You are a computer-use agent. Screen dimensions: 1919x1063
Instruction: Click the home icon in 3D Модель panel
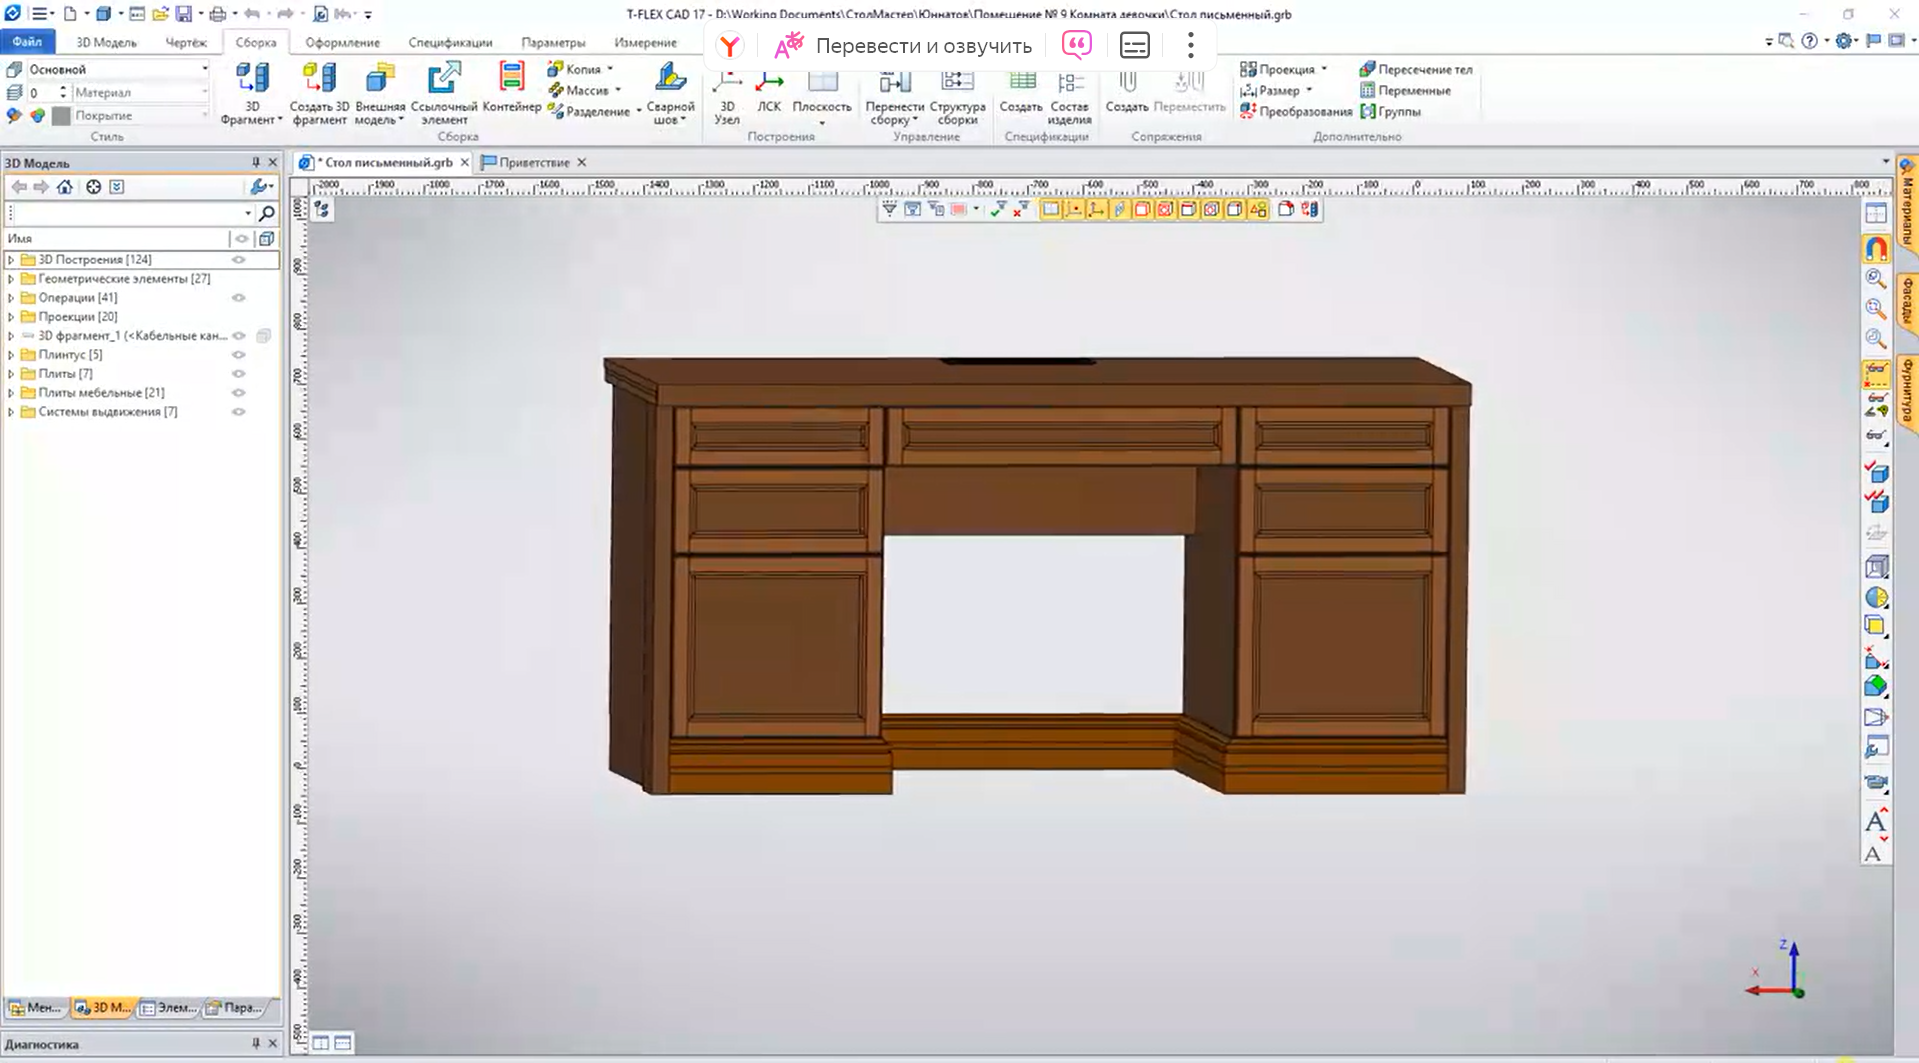pyautogui.click(x=65, y=187)
